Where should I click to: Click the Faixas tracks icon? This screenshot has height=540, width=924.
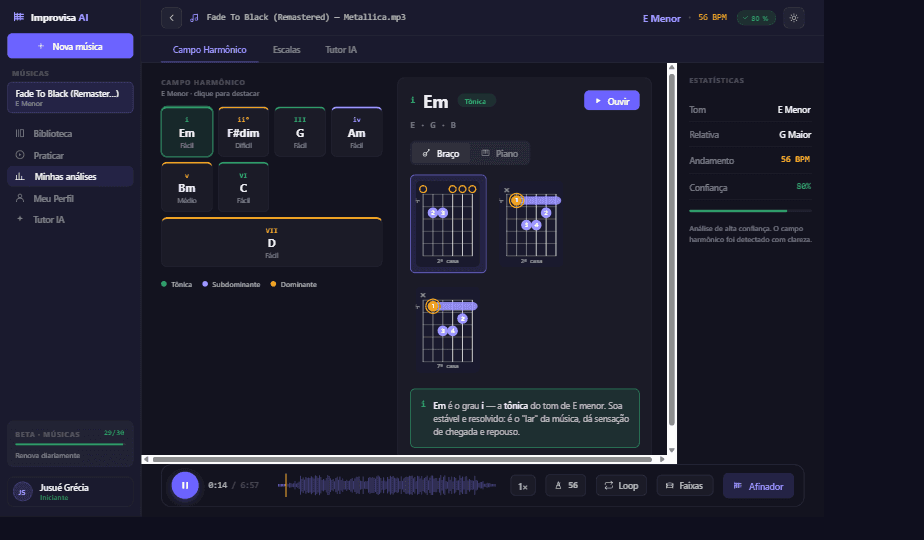[x=669, y=485]
